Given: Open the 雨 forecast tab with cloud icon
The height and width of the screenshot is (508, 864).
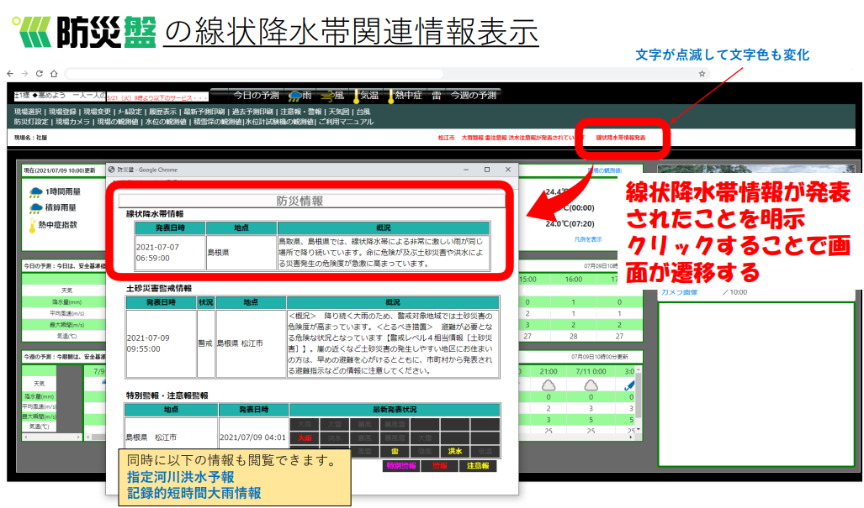Looking at the screenshot, I should [x=301, y=95].
